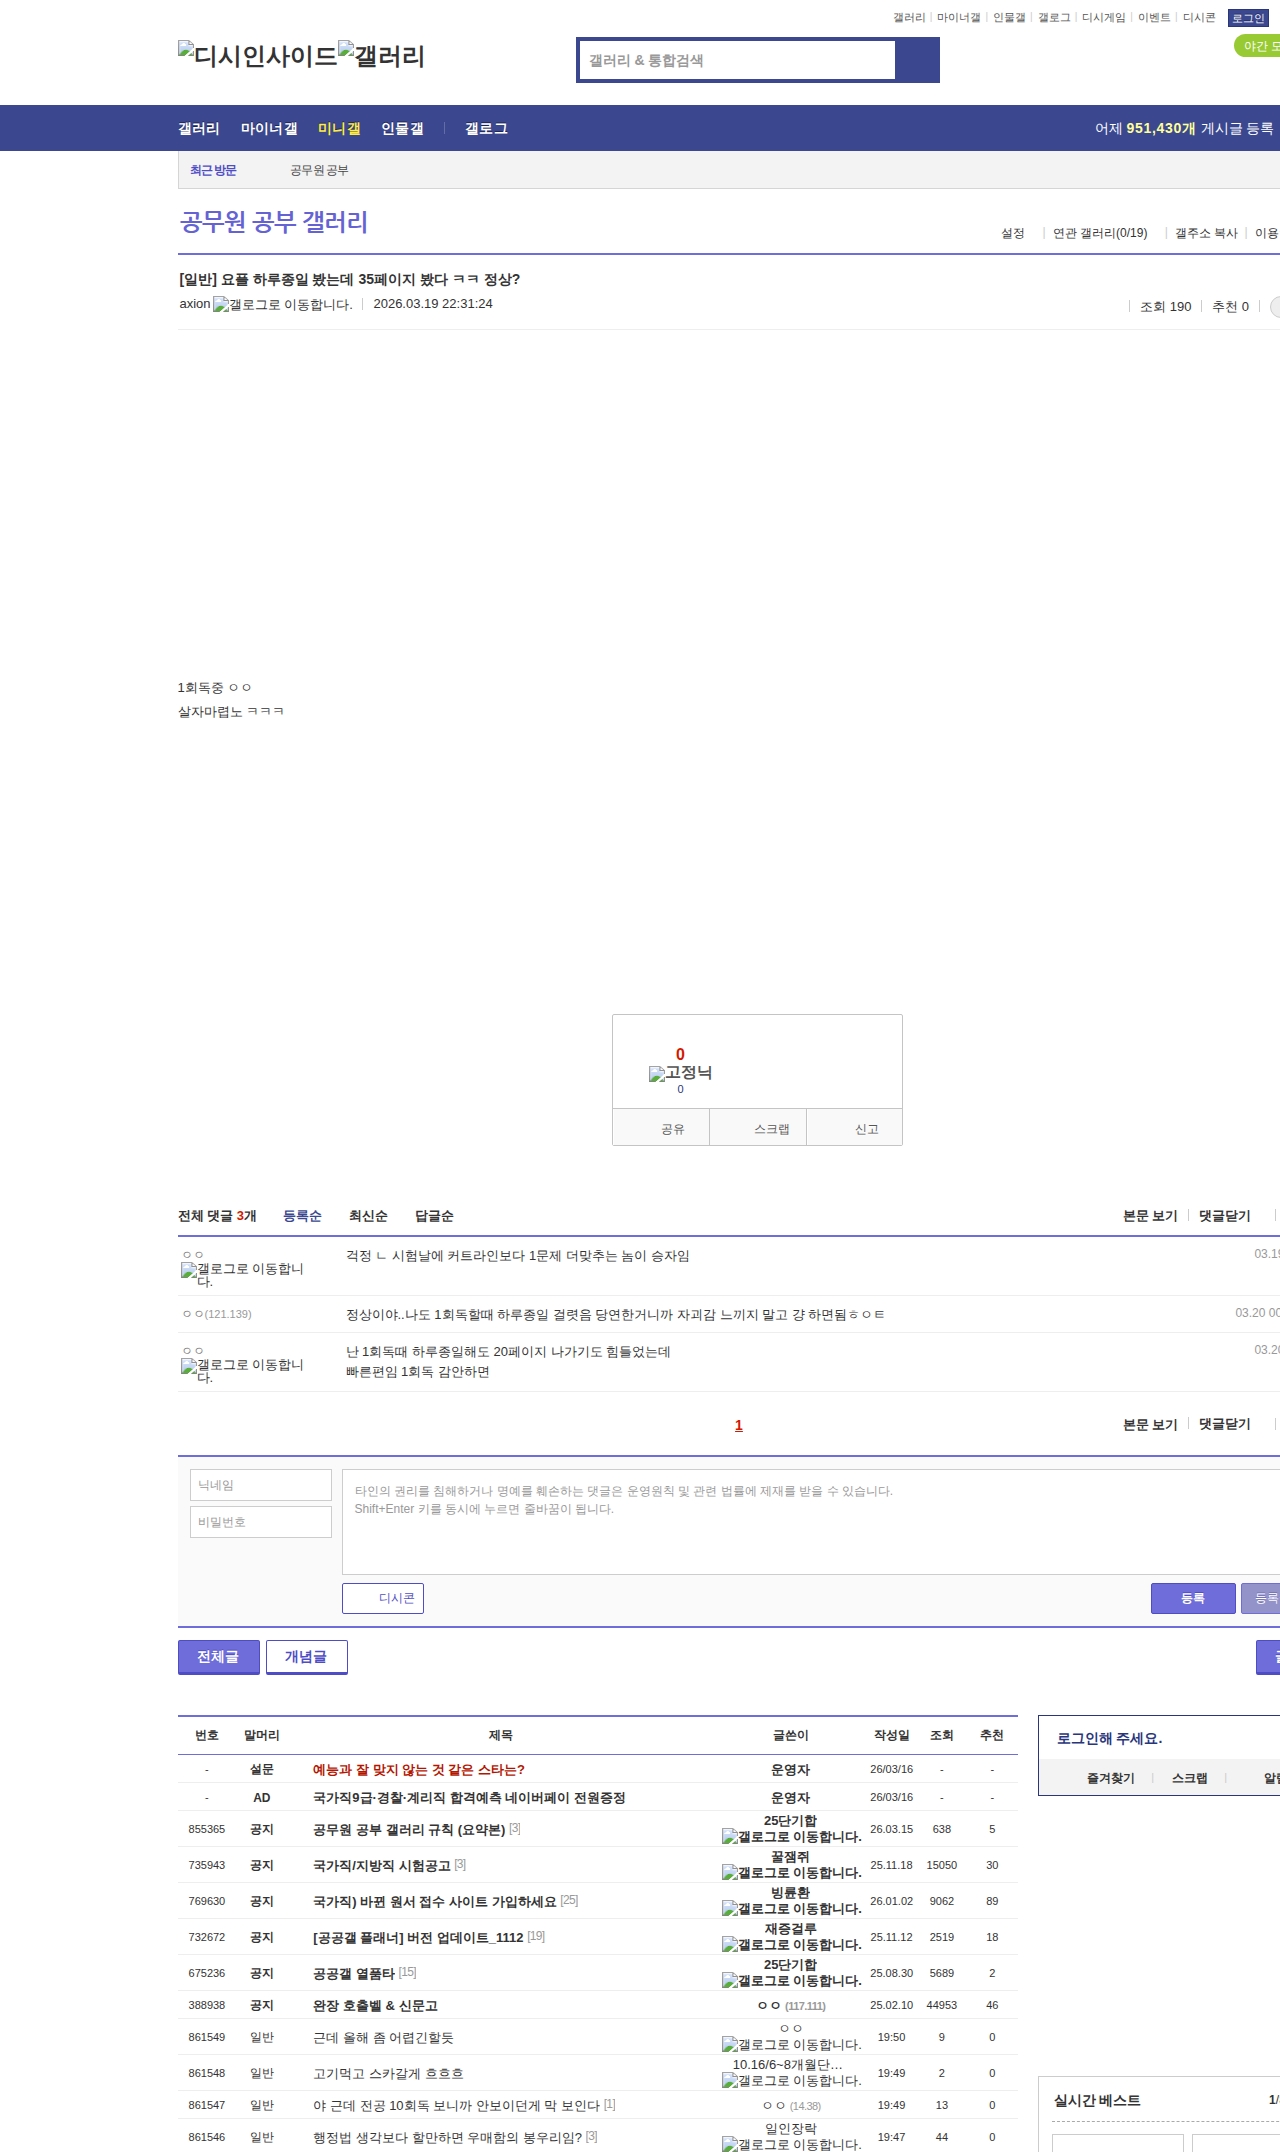The image size is (1280, 2152).
Task: Open gallog icon of the first commenter
Action: click(x=242, y=1274)
